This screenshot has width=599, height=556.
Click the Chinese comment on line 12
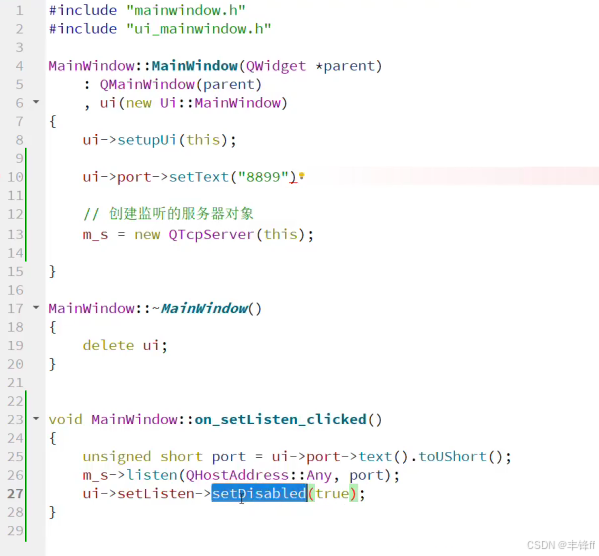(x=168, y=214)
